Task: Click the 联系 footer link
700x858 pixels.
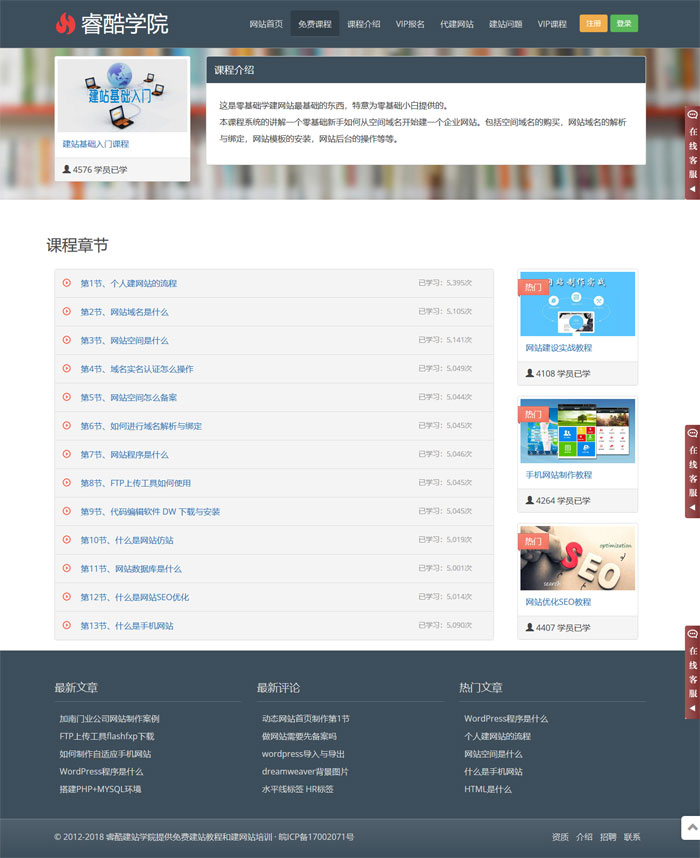Action: tap(632, 836)
